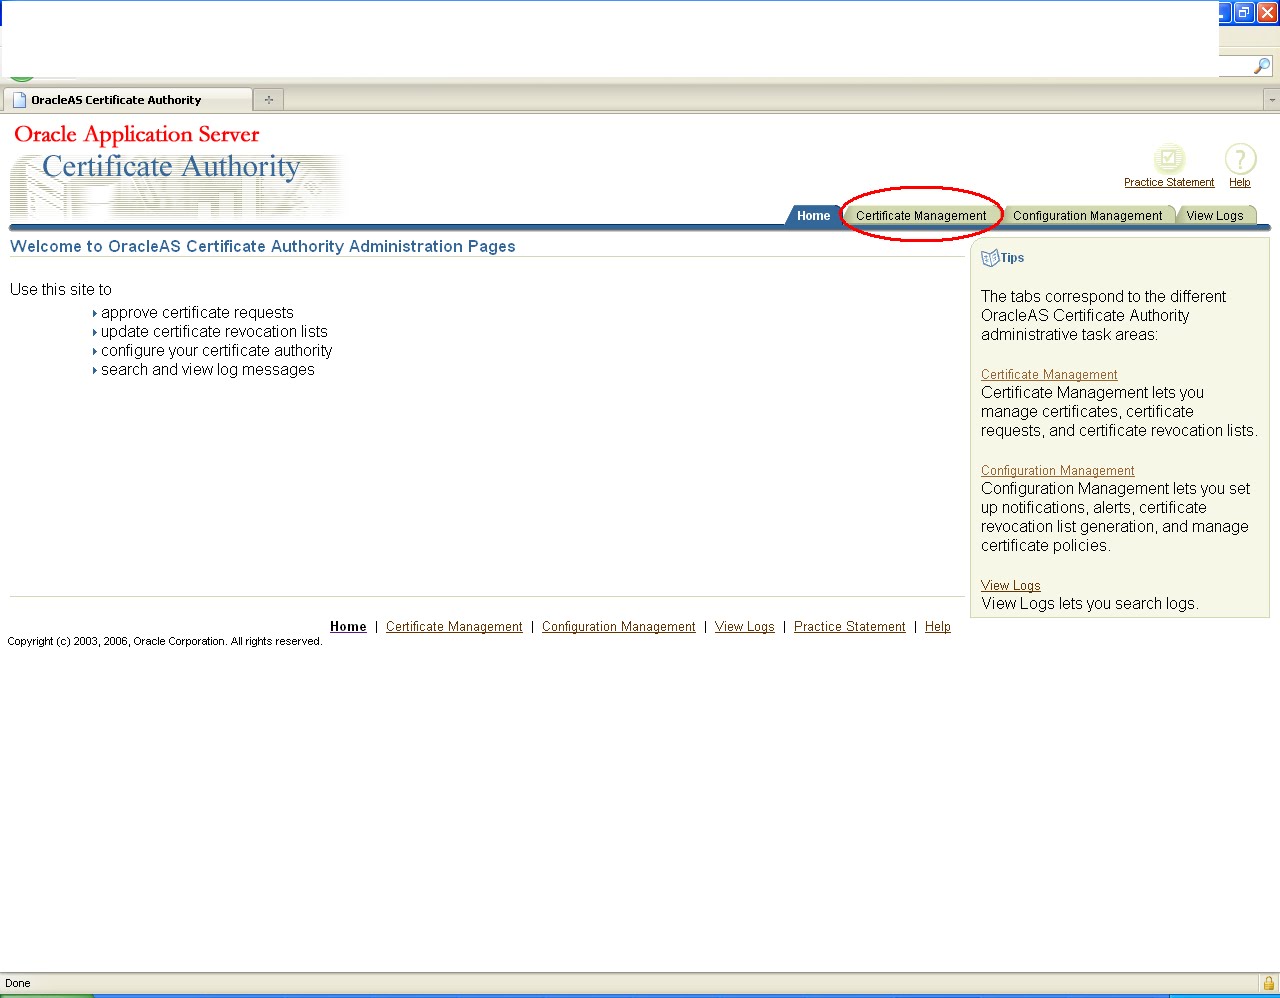The width and height of the screenshot is (1280, 998).
Task: Select the OracleAS Certificate Authority browser tab
Action: (128, 100)
